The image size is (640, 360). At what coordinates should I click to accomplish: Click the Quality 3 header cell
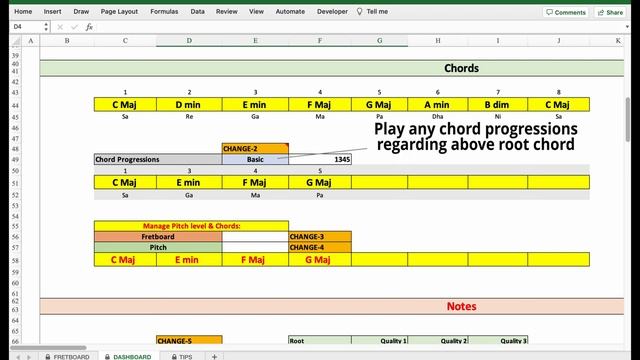(498, 340)
